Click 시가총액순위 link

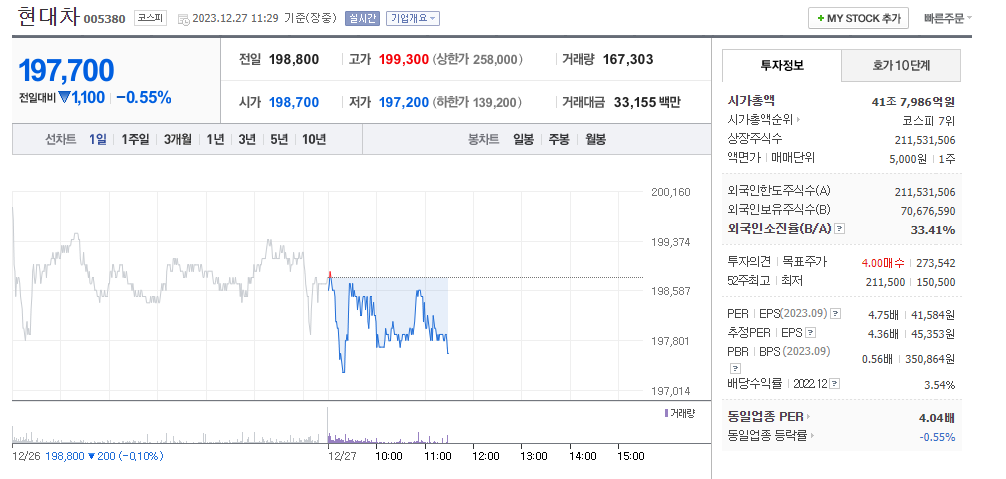pos(760,120)
